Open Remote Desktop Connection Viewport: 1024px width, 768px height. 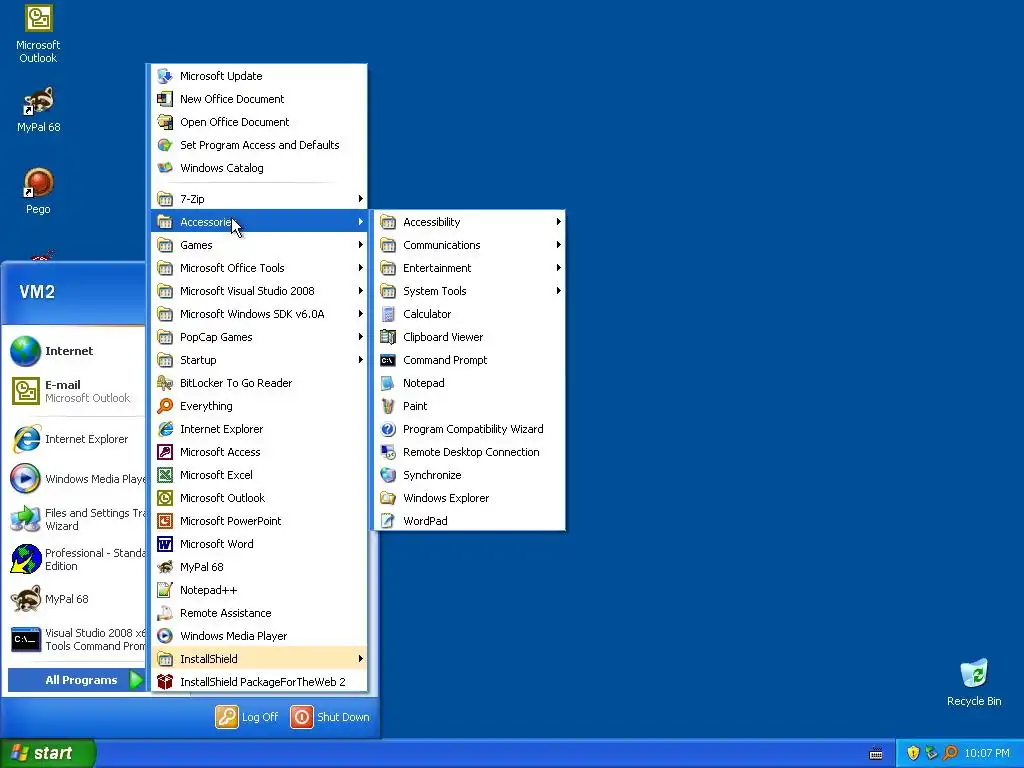click(470, 452)
